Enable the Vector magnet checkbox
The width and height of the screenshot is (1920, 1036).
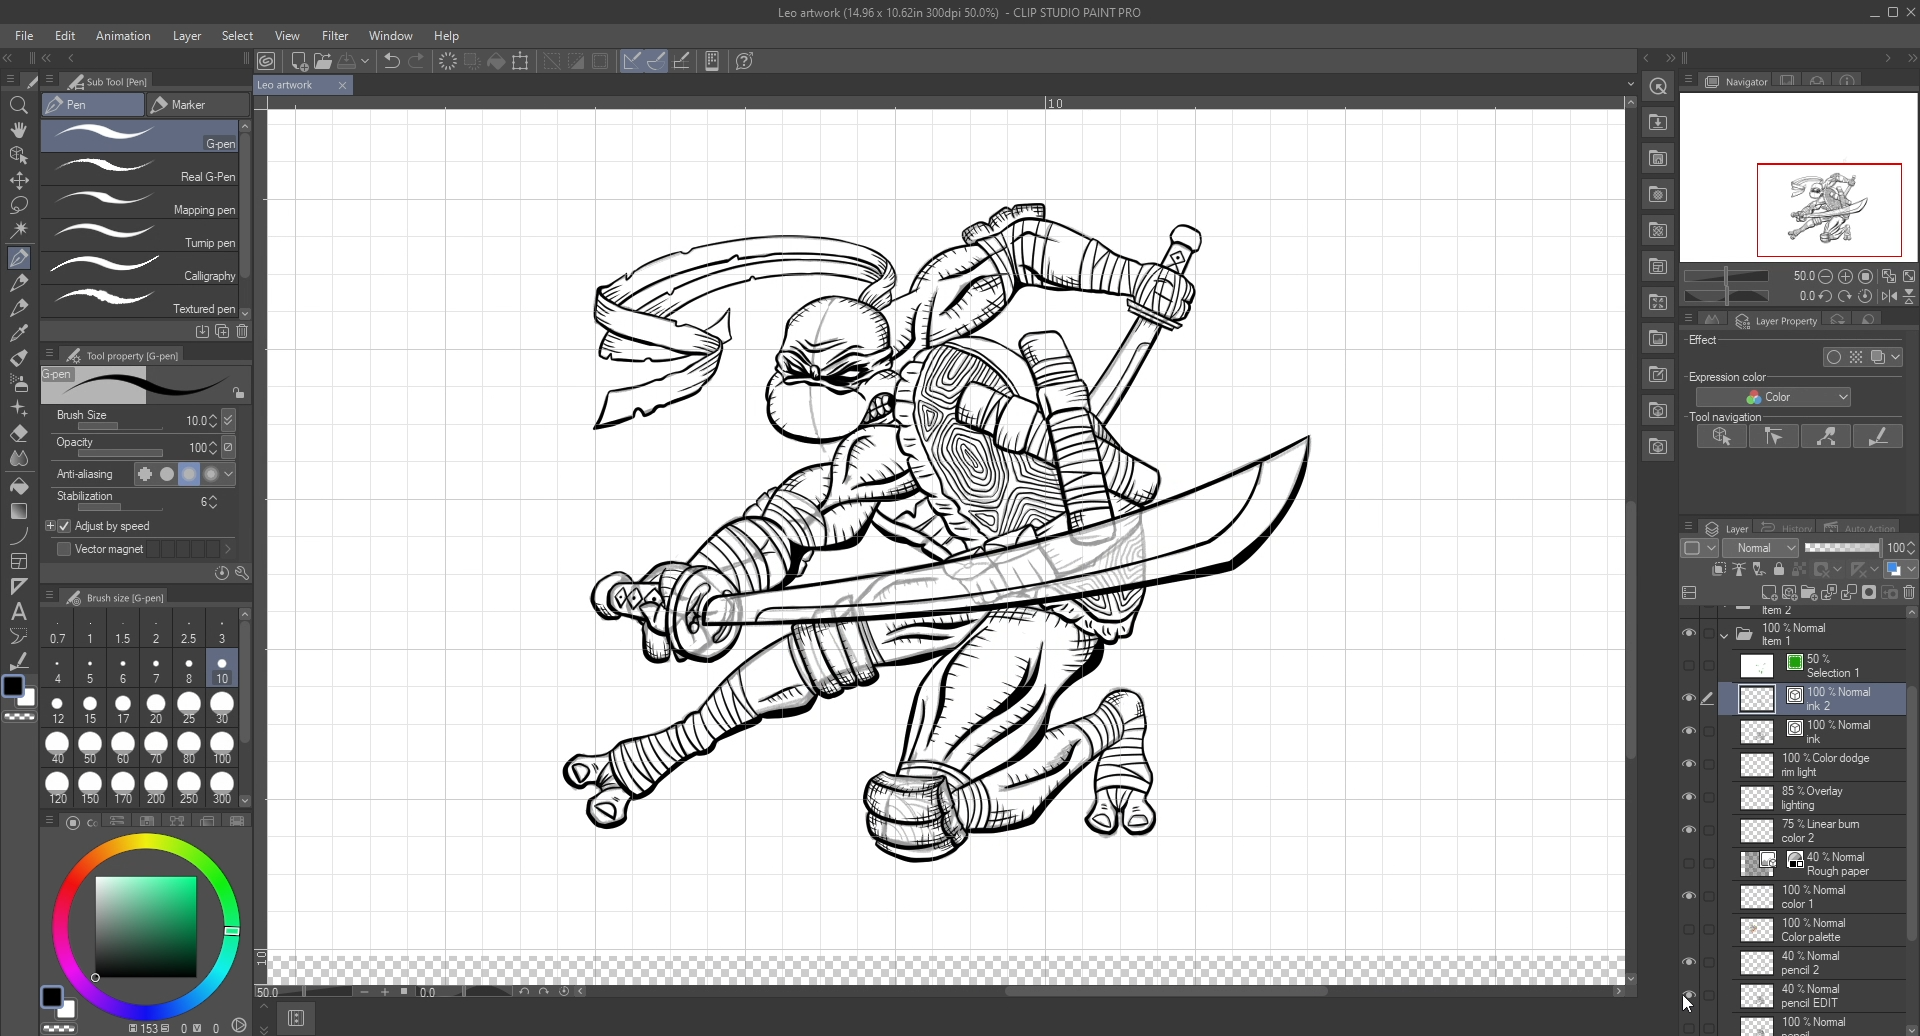point(64,549)
